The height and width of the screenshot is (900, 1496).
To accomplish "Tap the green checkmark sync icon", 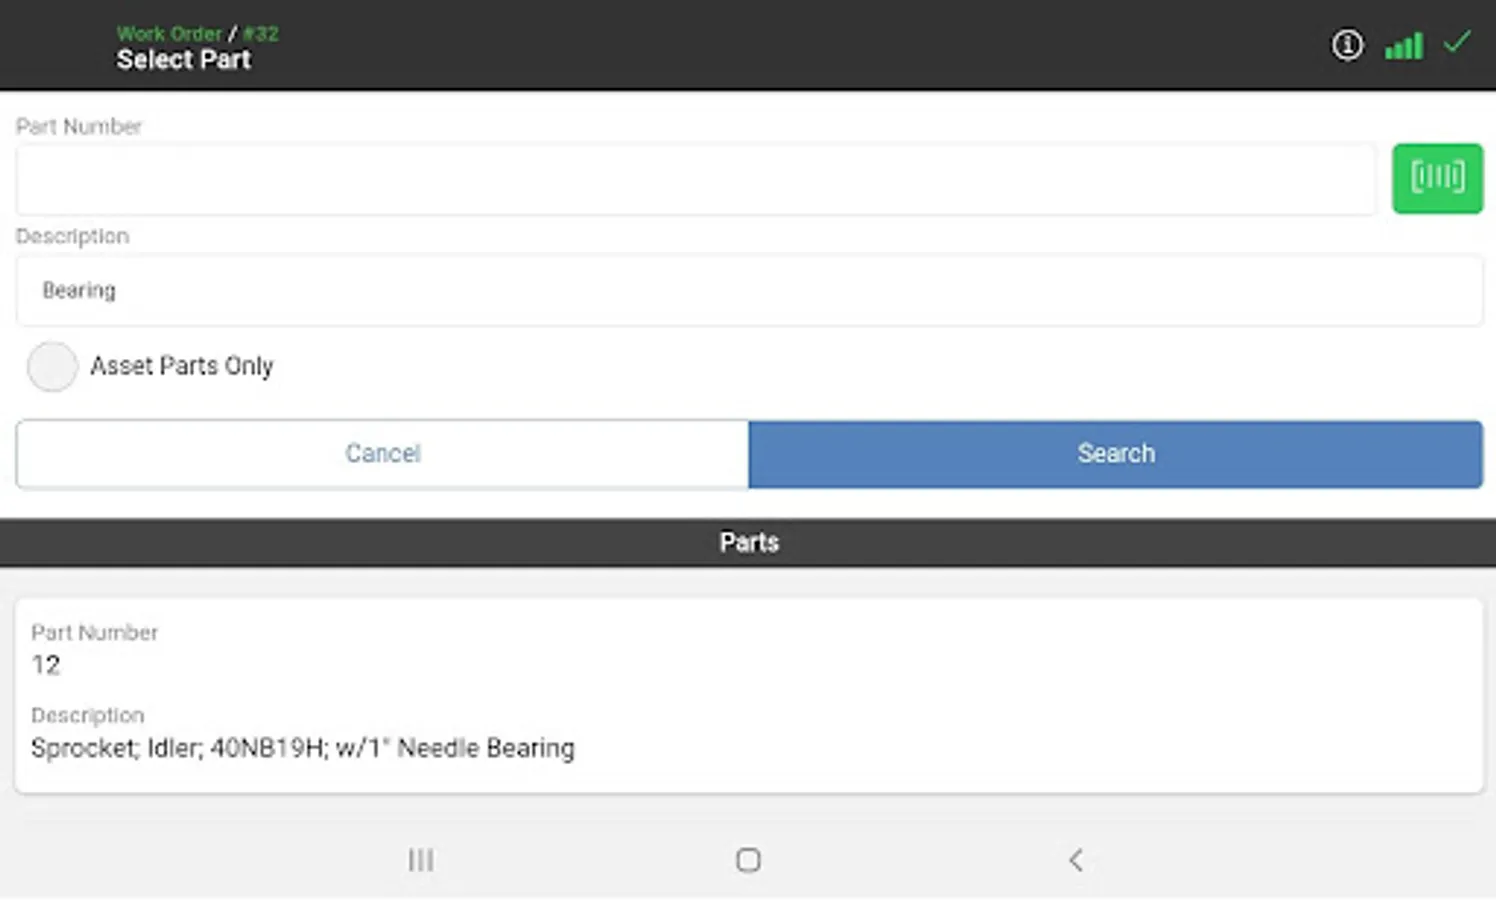I will (x=1457, y=43).
